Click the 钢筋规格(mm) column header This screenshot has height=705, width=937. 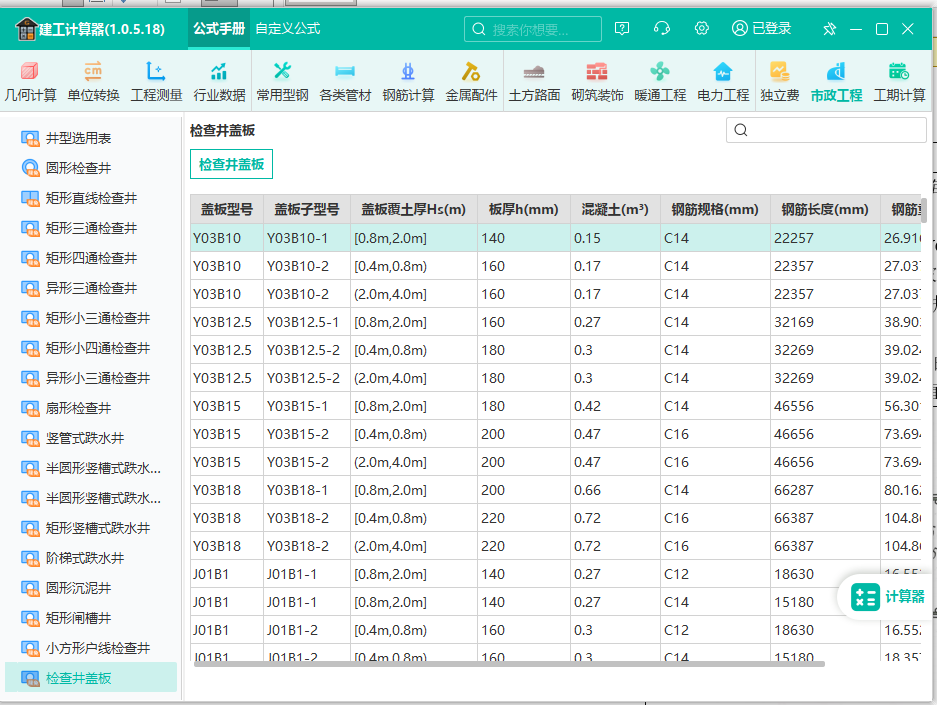click(x=715, y=209)
